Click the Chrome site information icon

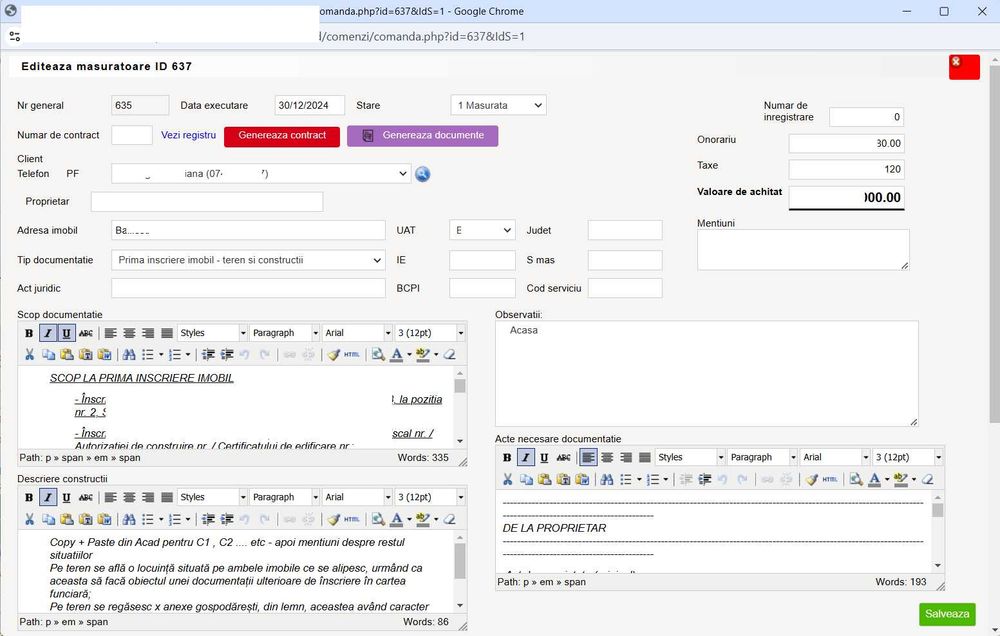point(15,36)
